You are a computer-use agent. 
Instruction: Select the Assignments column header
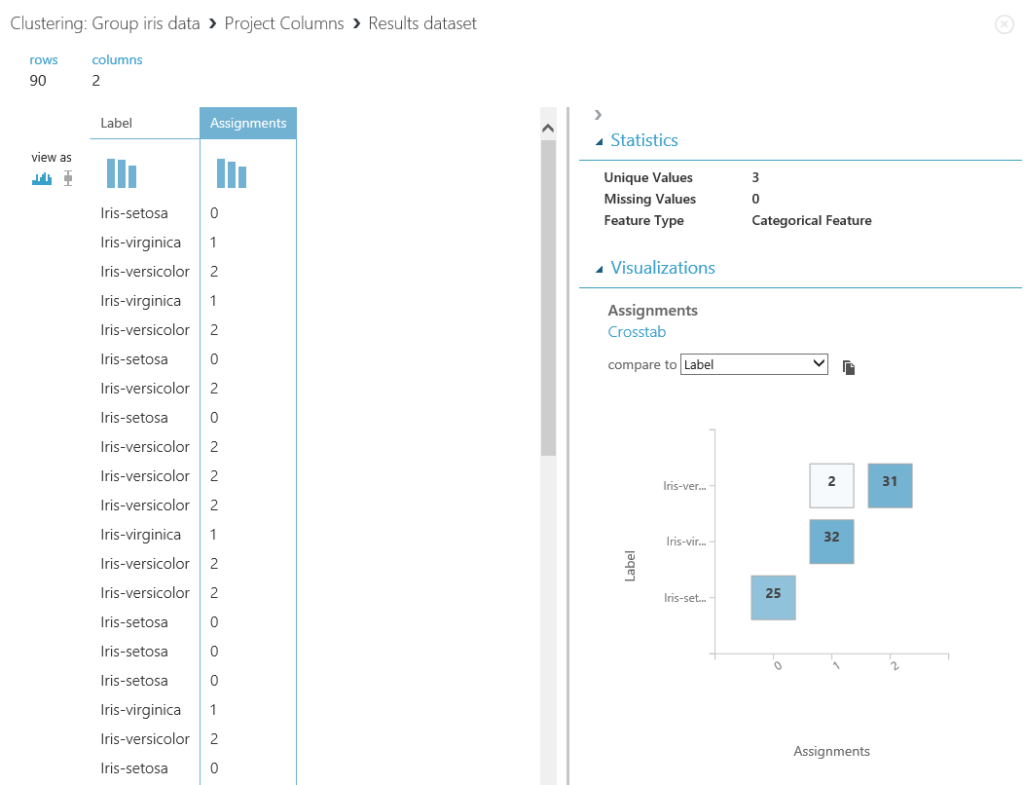pyautogui.click(x=248, y=122)
